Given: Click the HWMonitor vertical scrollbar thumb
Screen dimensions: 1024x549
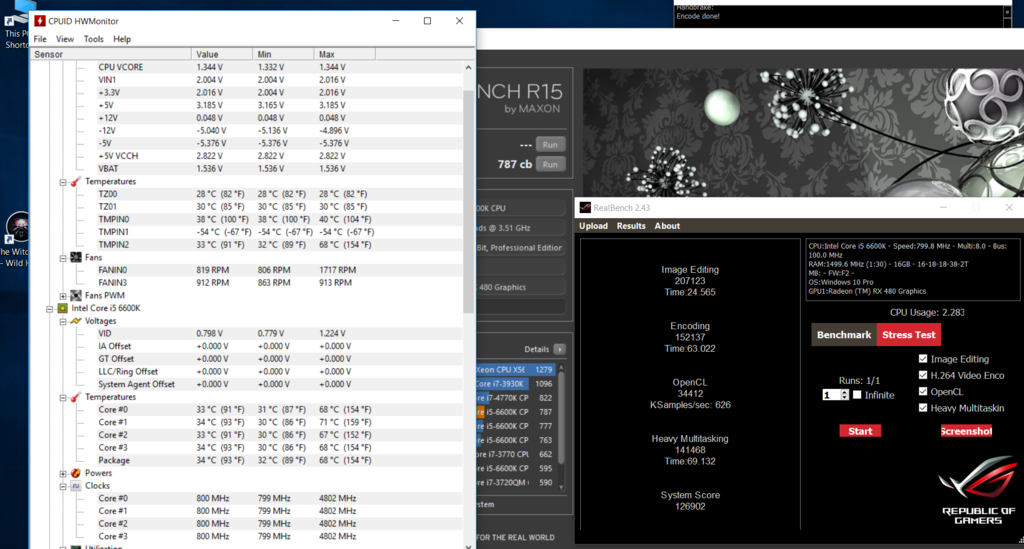Looking at the screenshot, I should (468, 201).
